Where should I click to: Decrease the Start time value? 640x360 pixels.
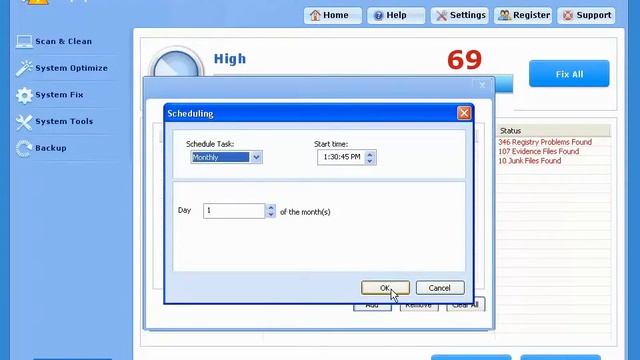pyautogui.click(x=369, y=161)
